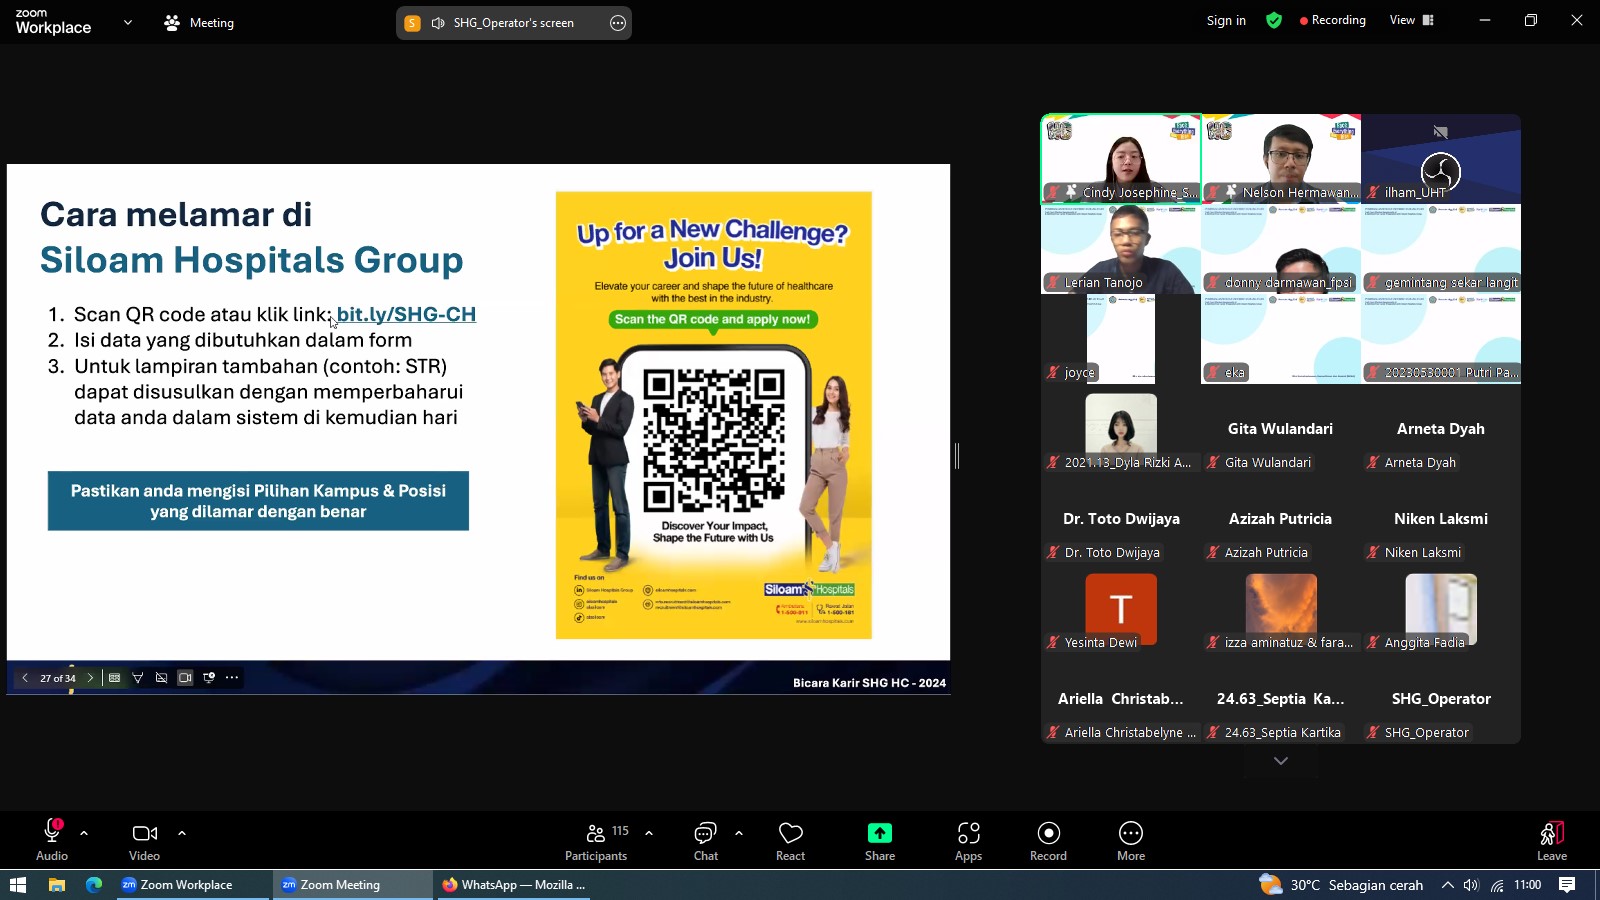Open the More options menu
The width and height of the screenshot is (1600, 900).
[1131, 841]
